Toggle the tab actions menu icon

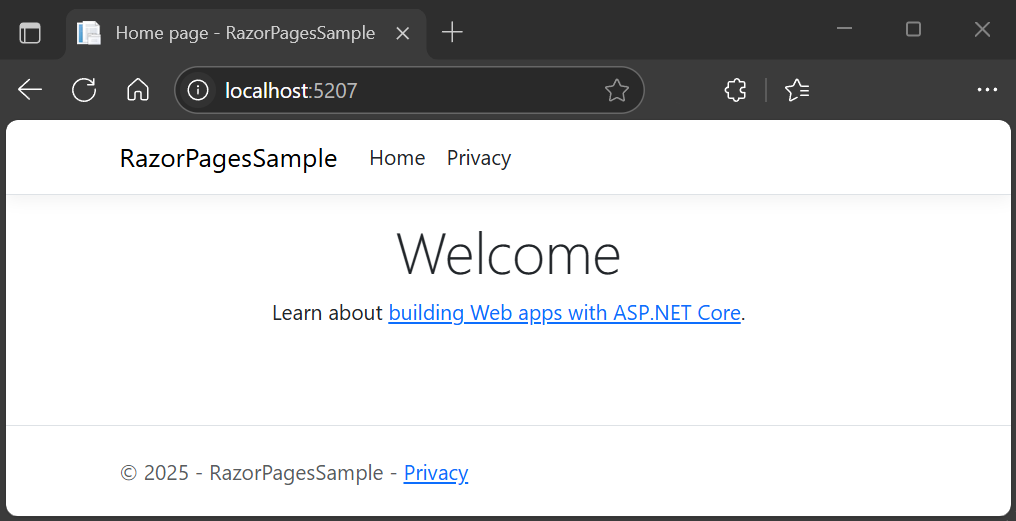point(30,33)
